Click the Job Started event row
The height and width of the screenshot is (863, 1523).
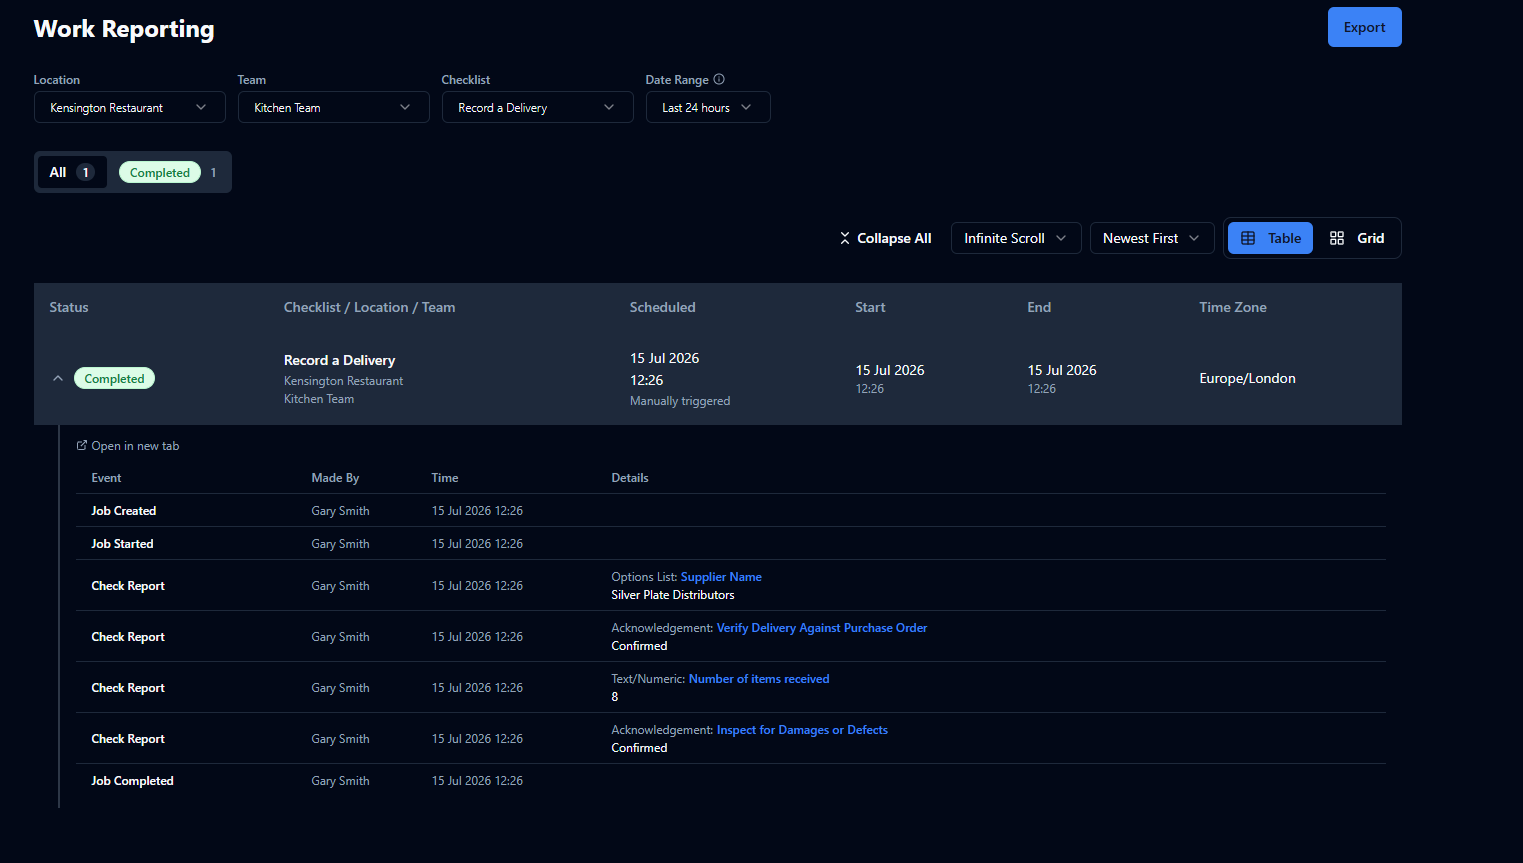pyautogui.click(x=731, y=543)
